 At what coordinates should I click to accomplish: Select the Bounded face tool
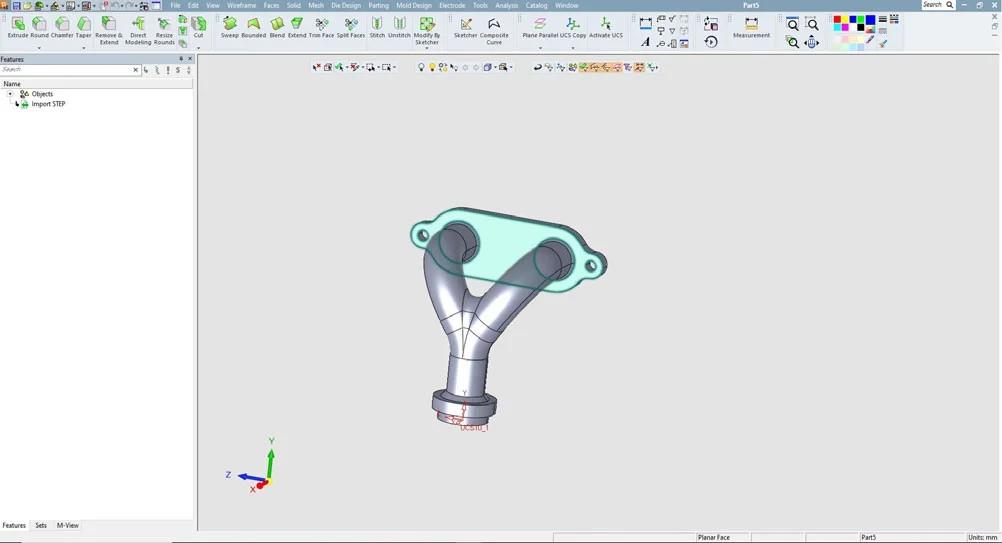point(254,27)
